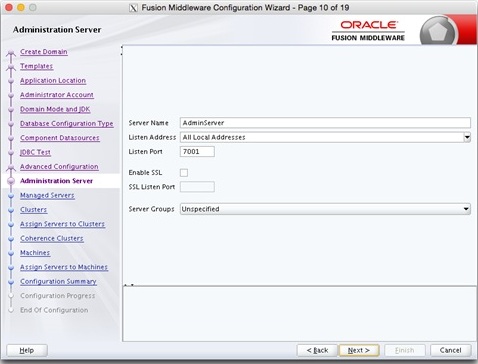The height and width of the screenshot is (364, 478).
Task: Select the Administration Server step
Action: coord(56,181)
